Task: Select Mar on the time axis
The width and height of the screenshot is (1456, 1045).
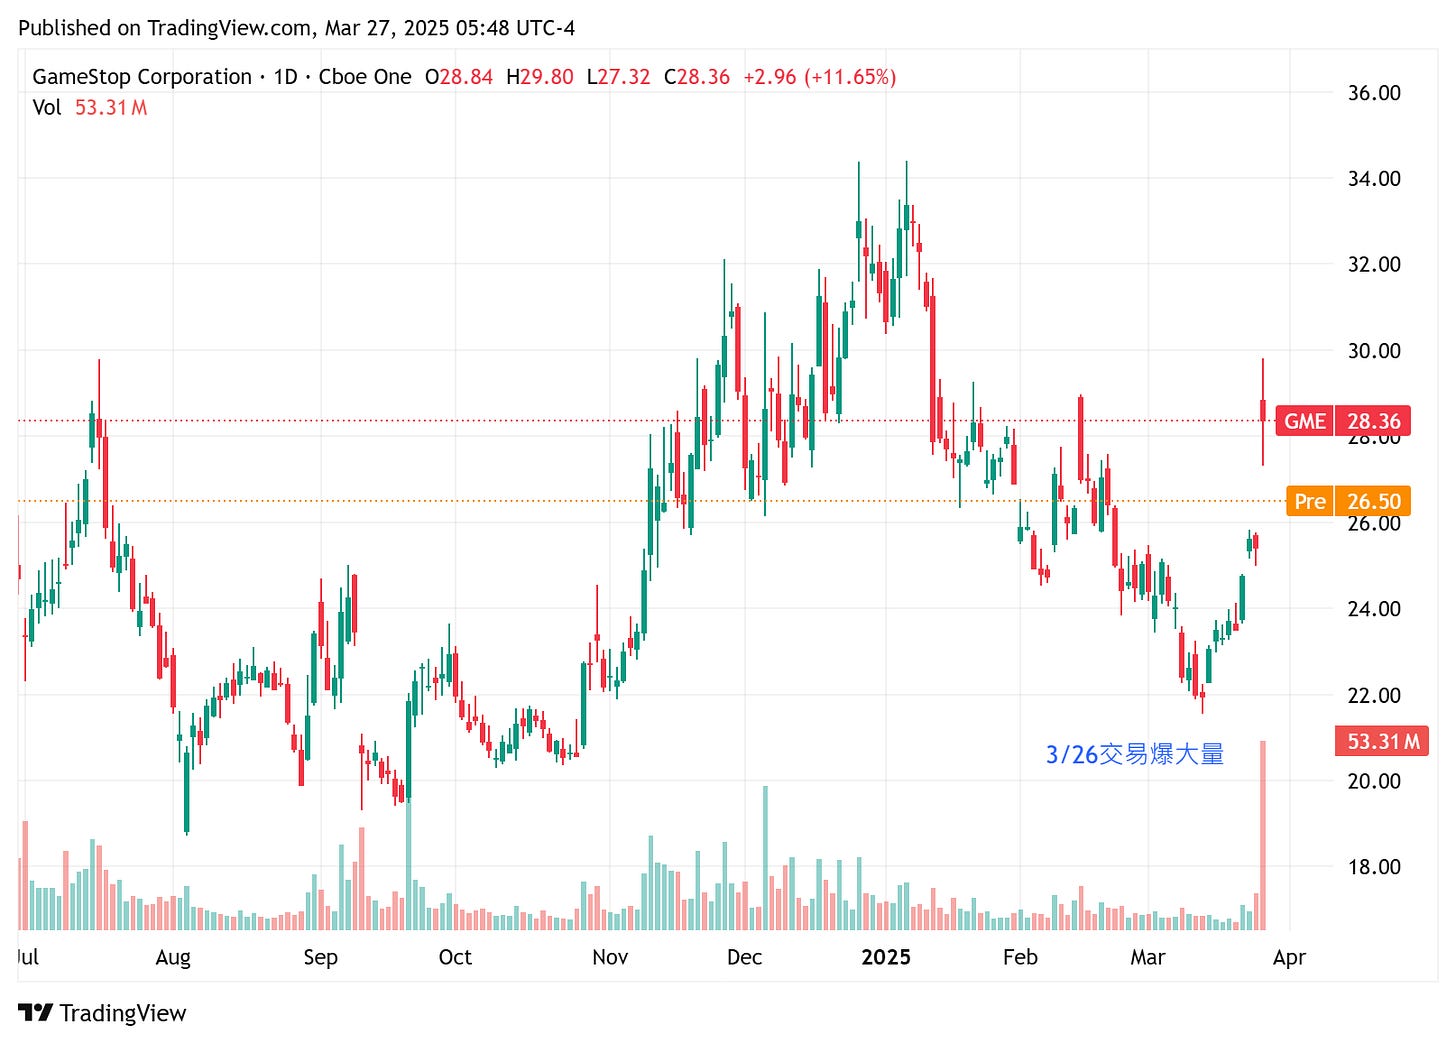Action: (x=1149, y=957)
